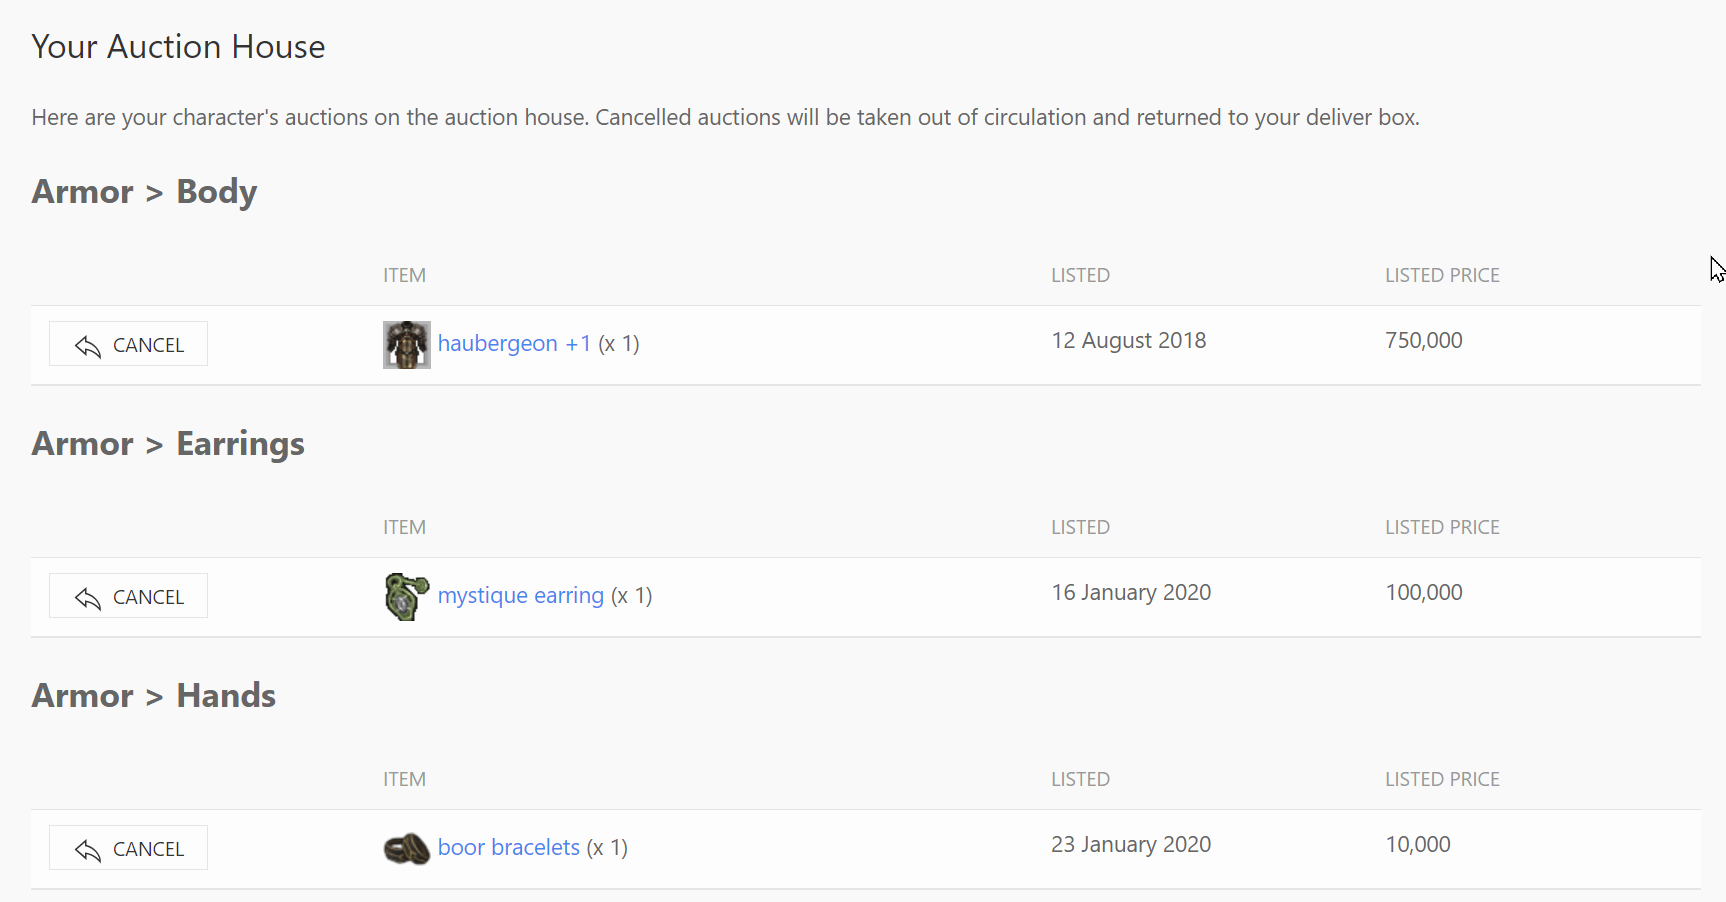Open the haubergeon +1 item link
This screenshot has height=902, width=1726.
(514, 343)
